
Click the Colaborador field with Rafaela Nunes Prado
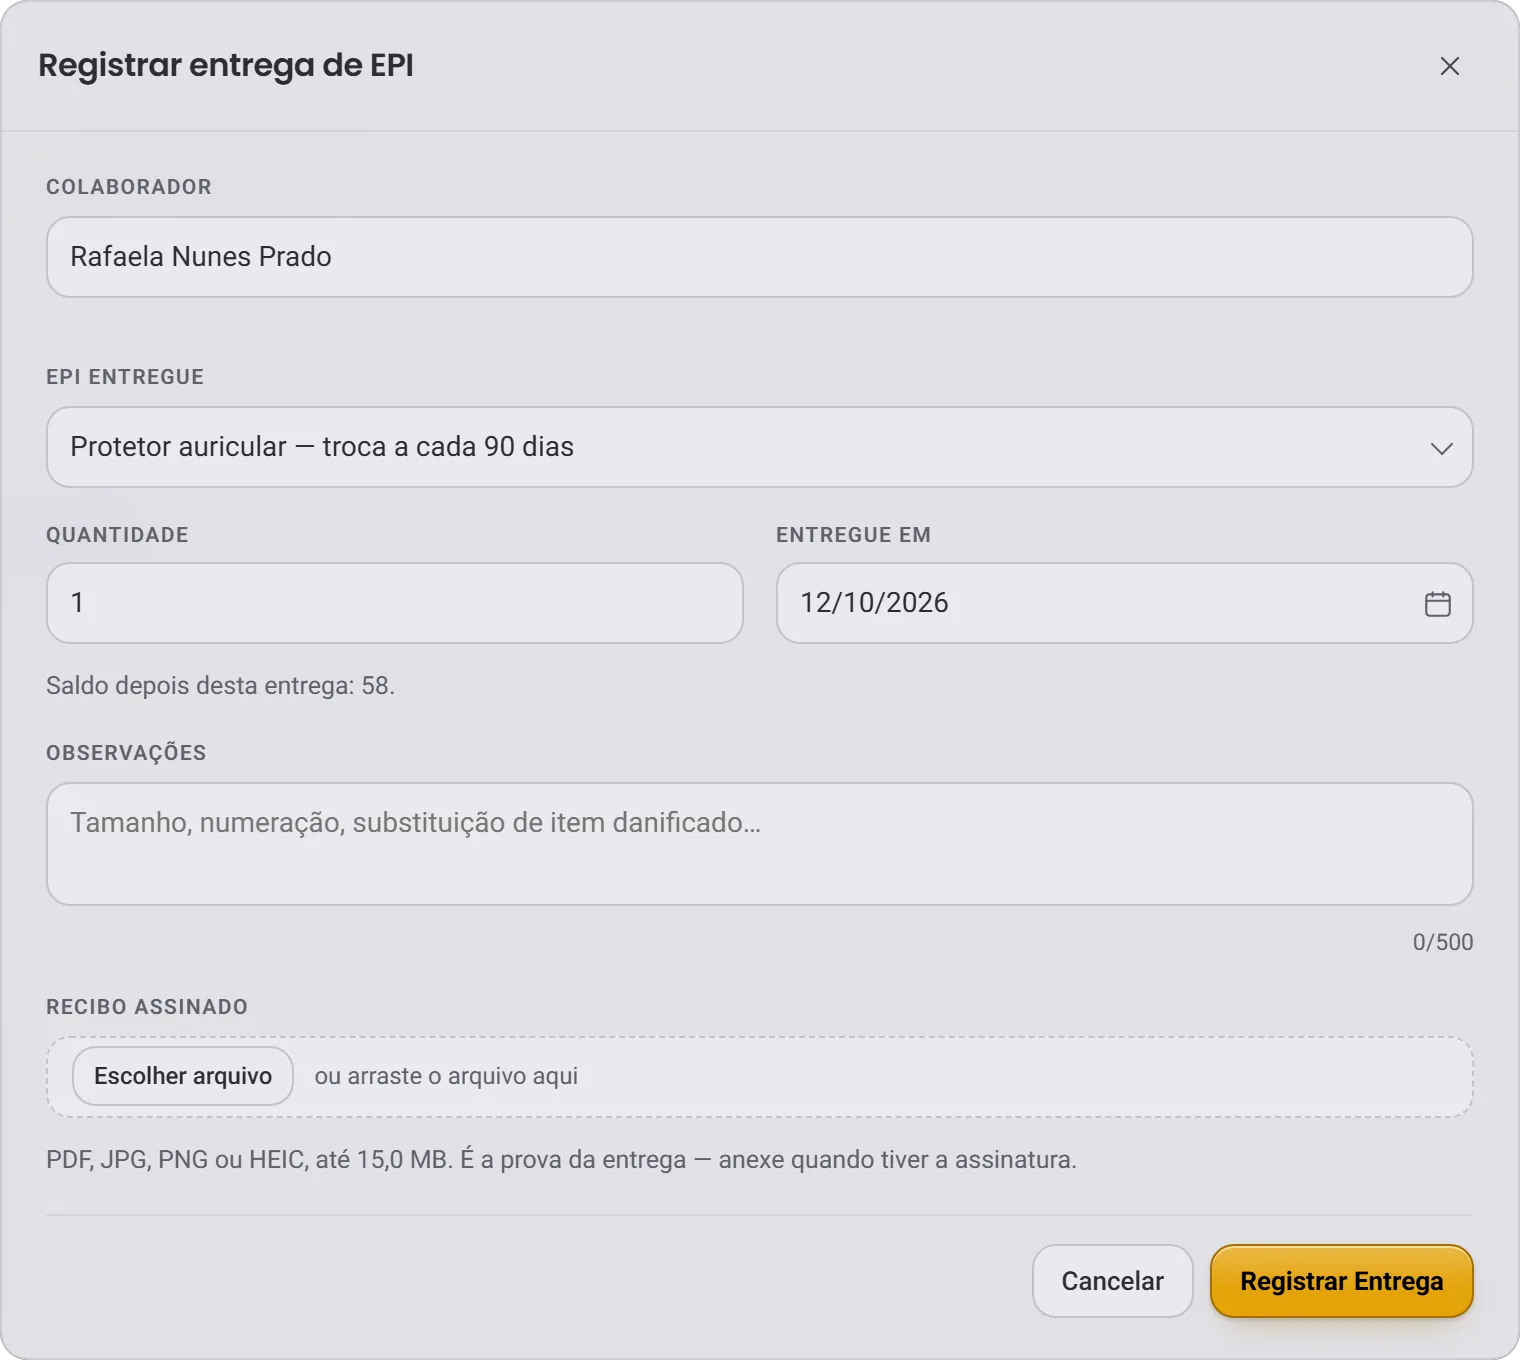click(760, 257)
